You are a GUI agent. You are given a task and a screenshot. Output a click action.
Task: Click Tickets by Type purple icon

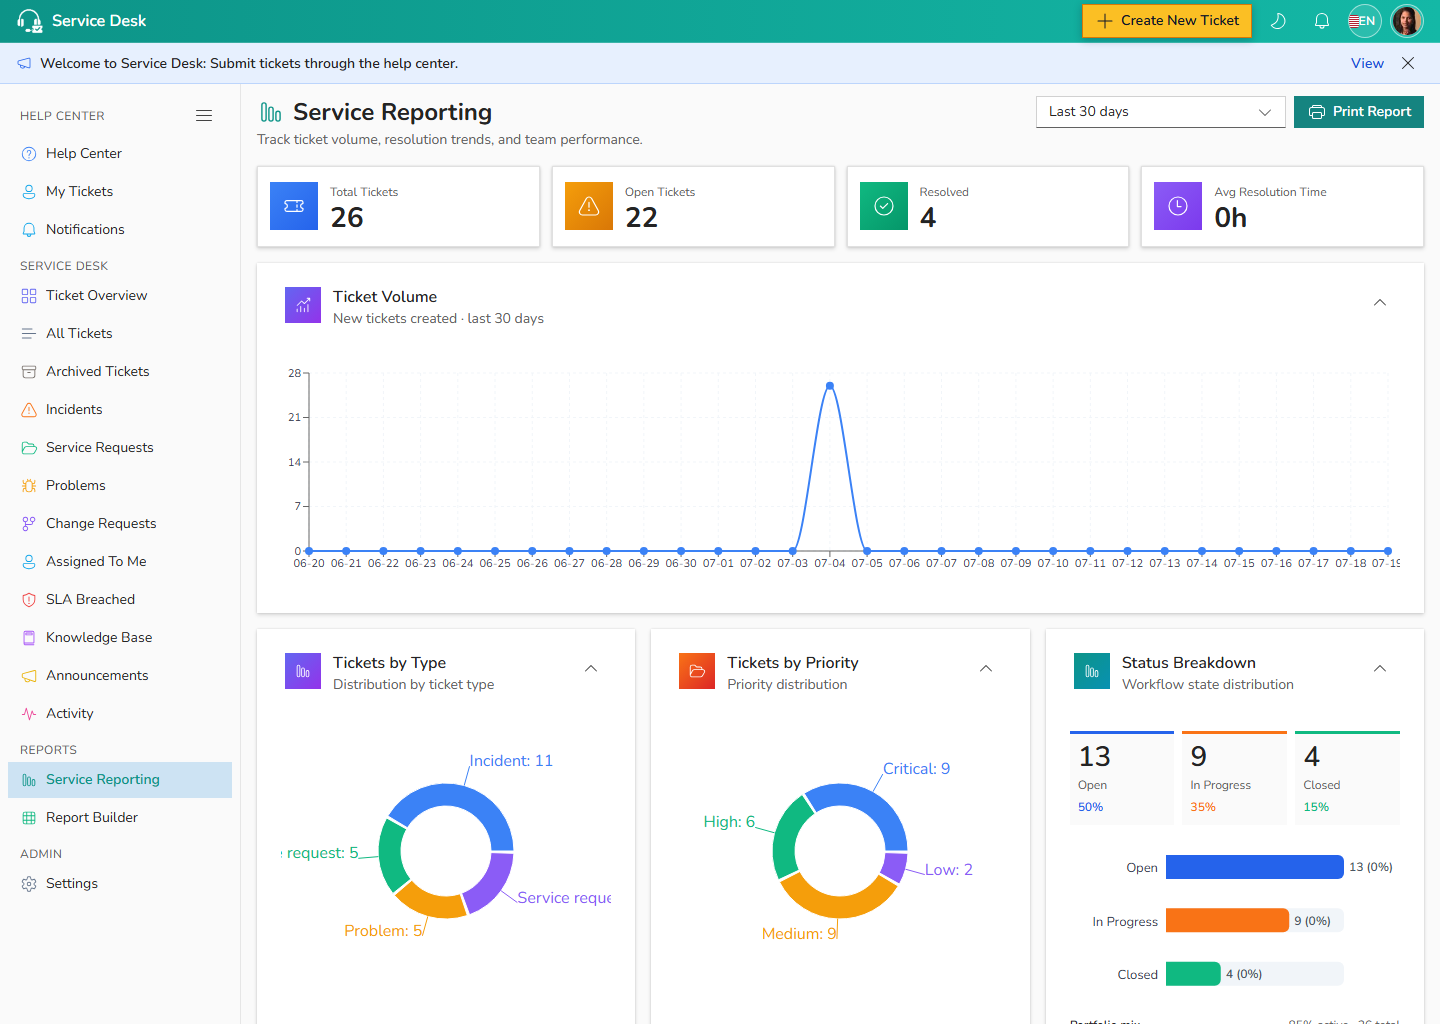(x=303, y=671)
